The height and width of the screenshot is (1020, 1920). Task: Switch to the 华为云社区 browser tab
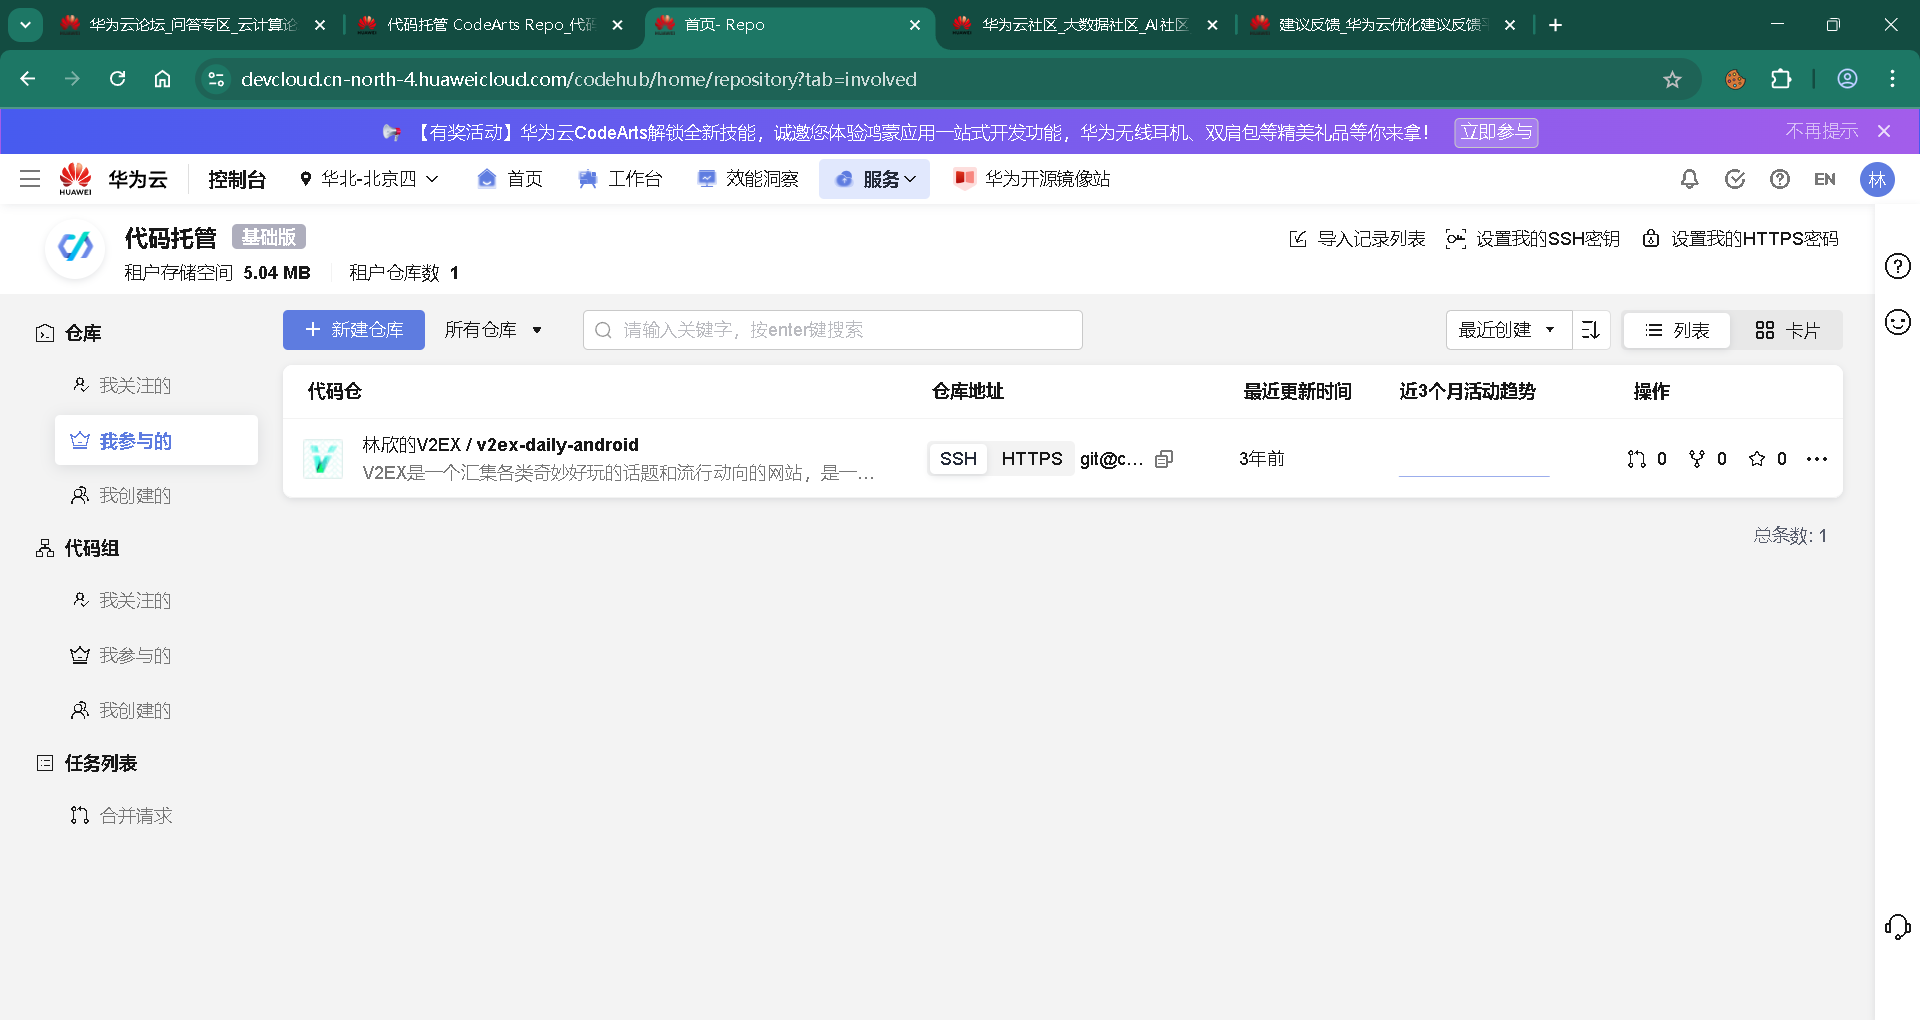point(1086,25)
